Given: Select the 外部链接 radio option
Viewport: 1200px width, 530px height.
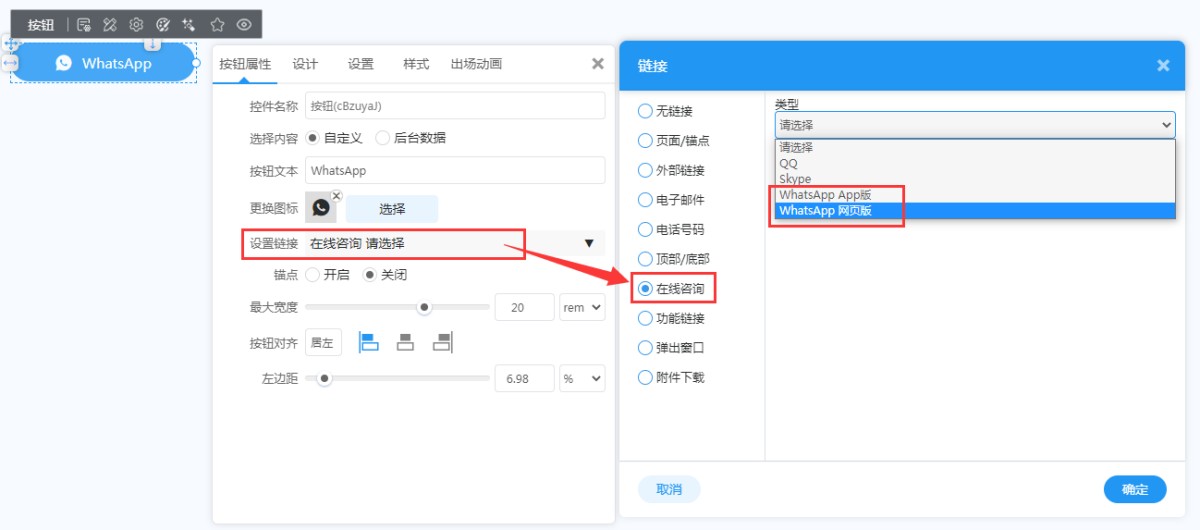Looking at the screenshot, I should click(645, 170).
